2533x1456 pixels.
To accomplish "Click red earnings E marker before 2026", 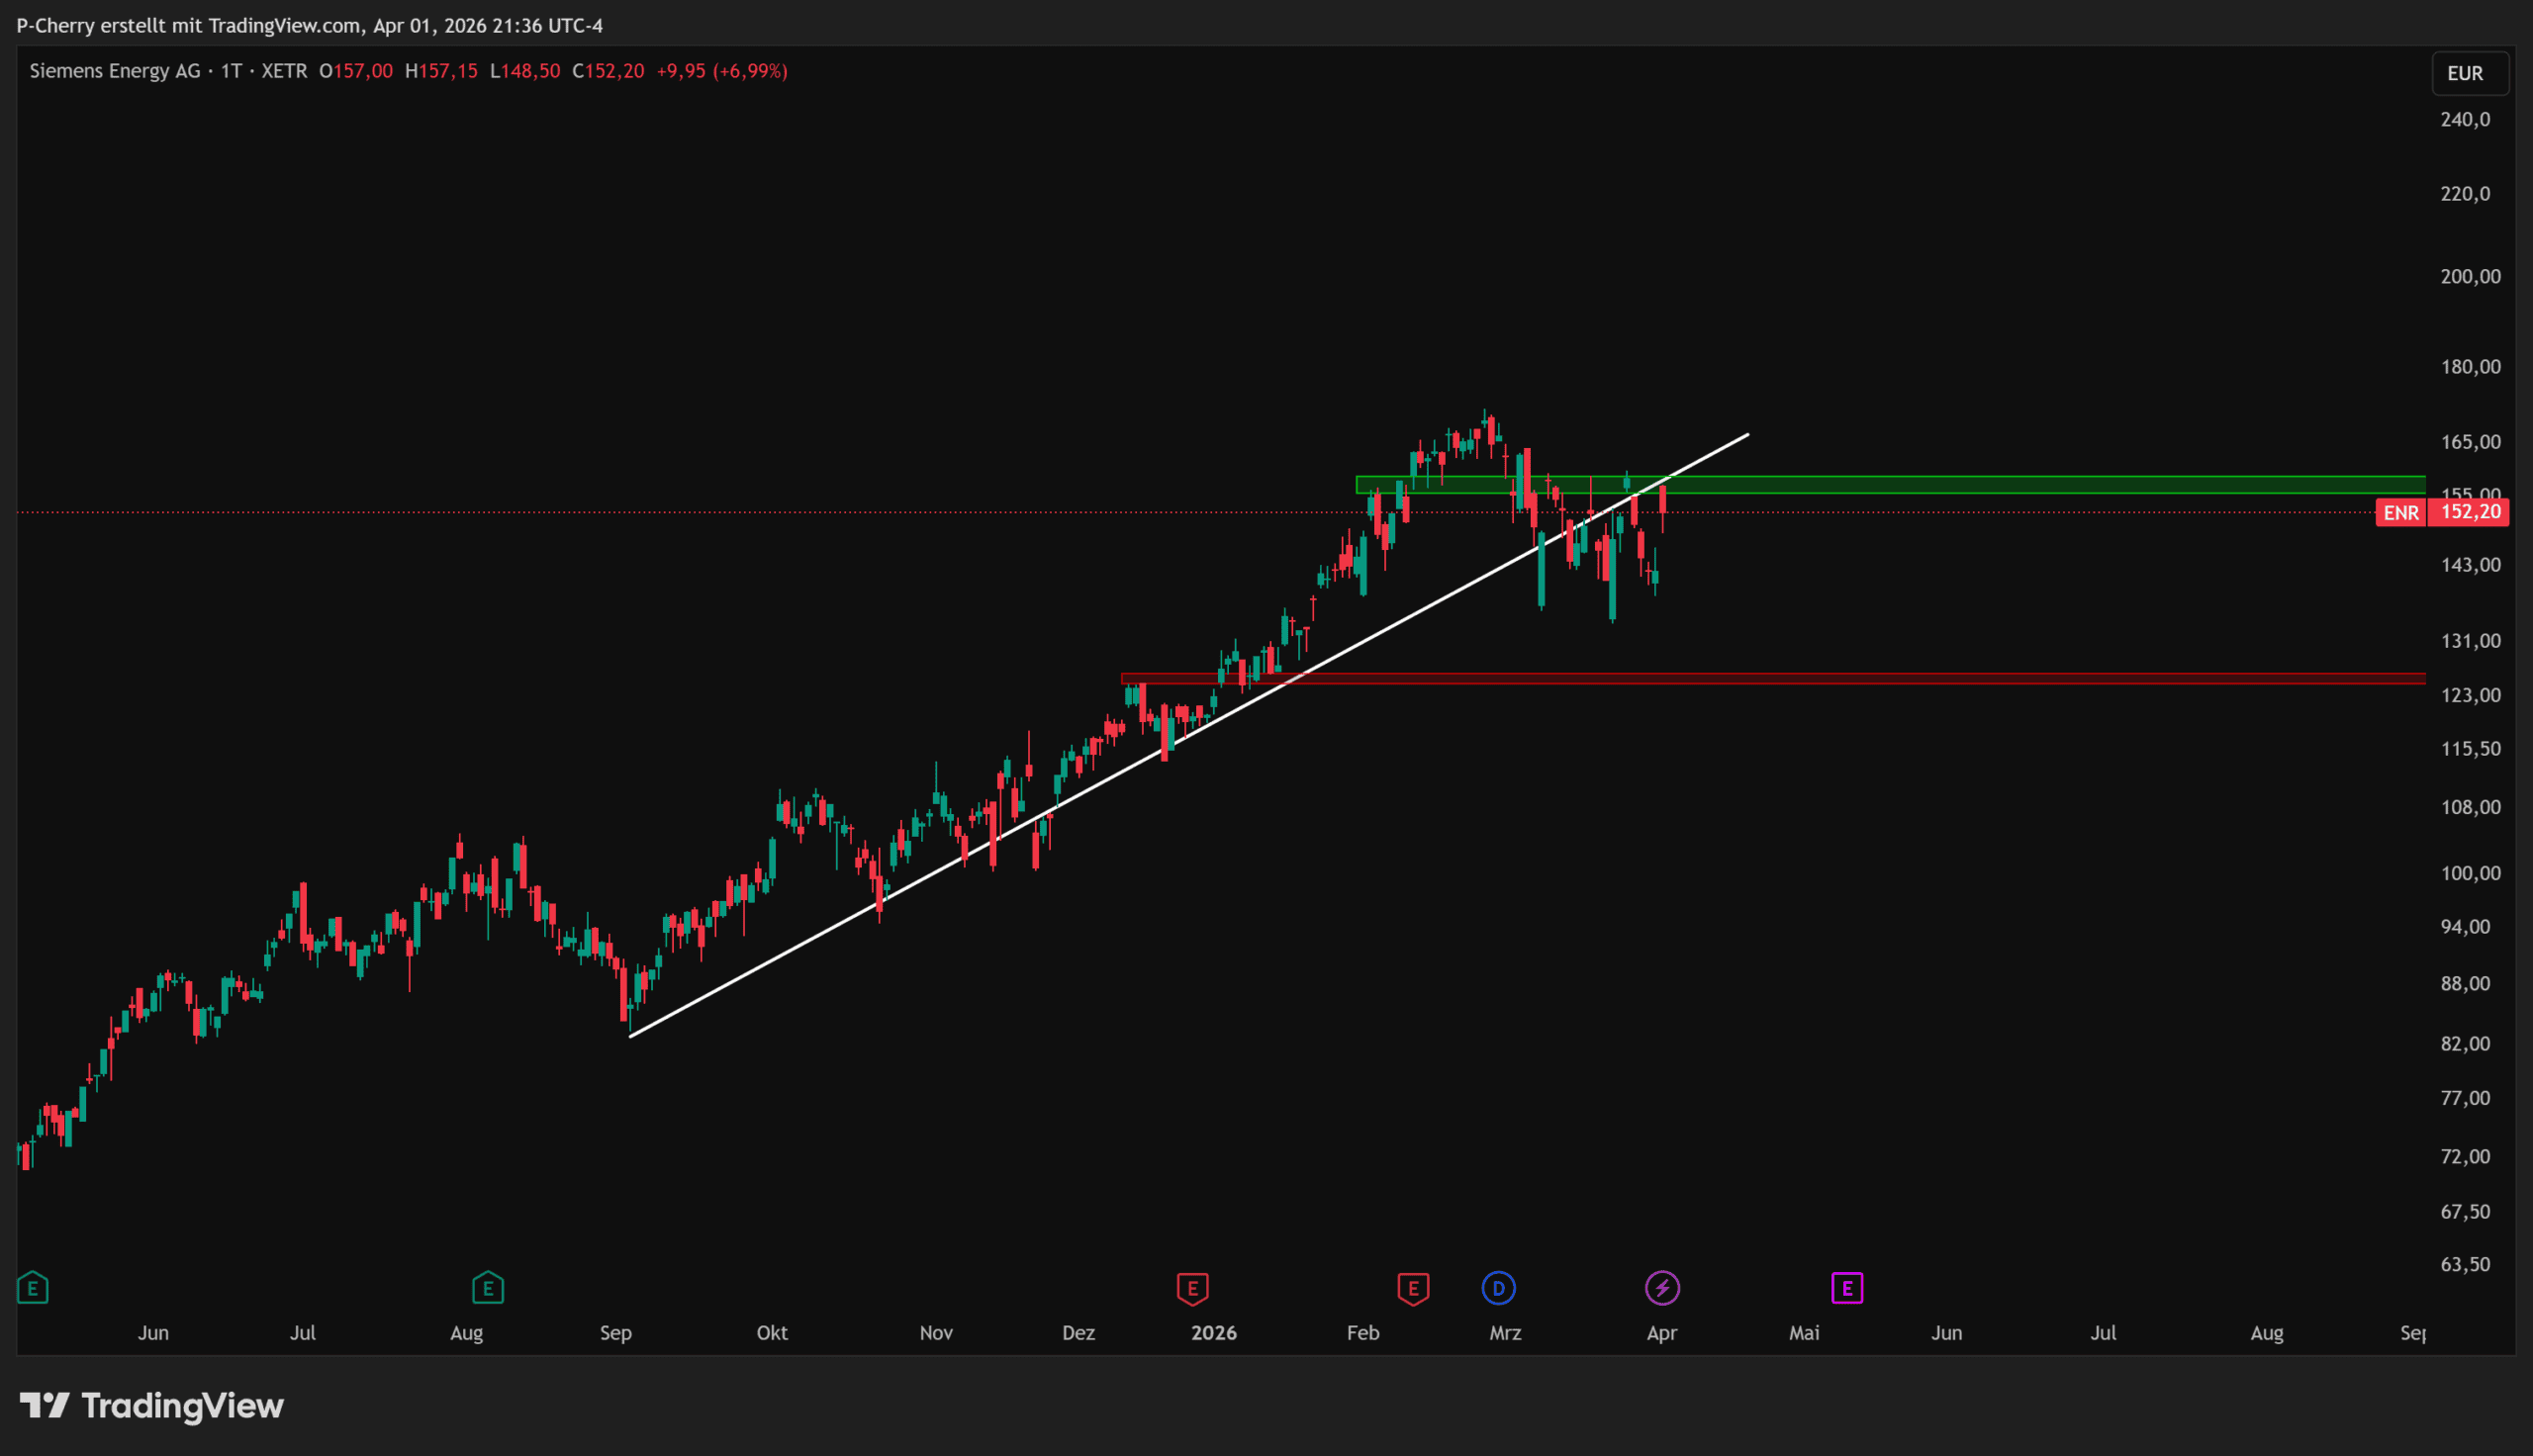I will (x=1192, y=1288).
